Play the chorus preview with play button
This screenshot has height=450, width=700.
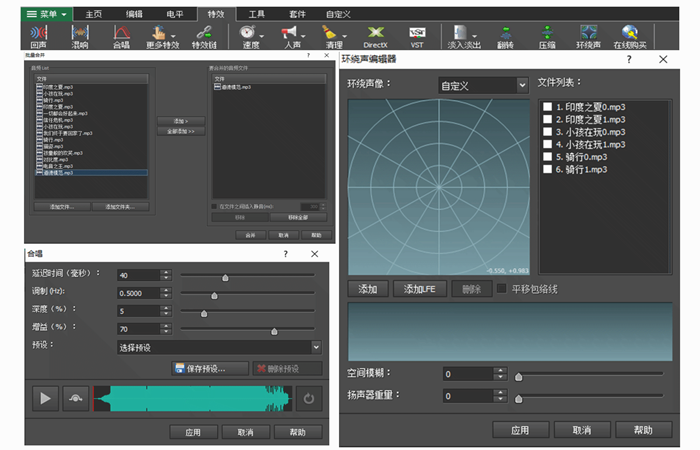click(45, 398)
